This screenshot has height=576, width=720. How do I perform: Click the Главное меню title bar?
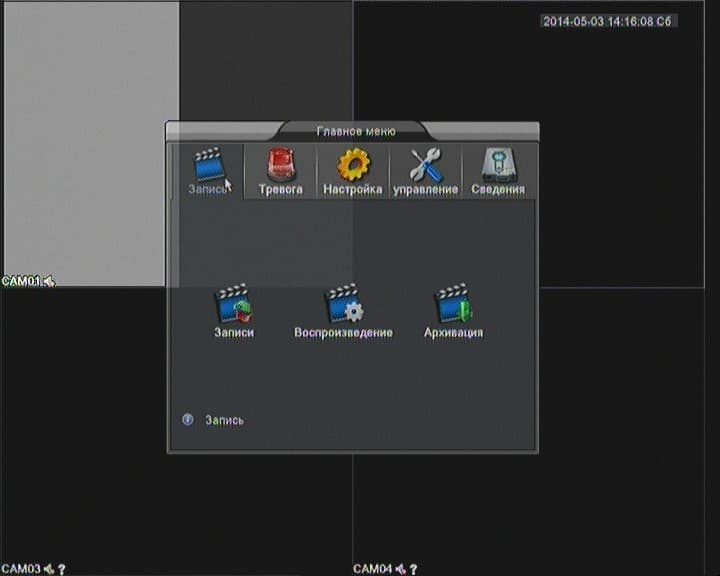(353, 131)
